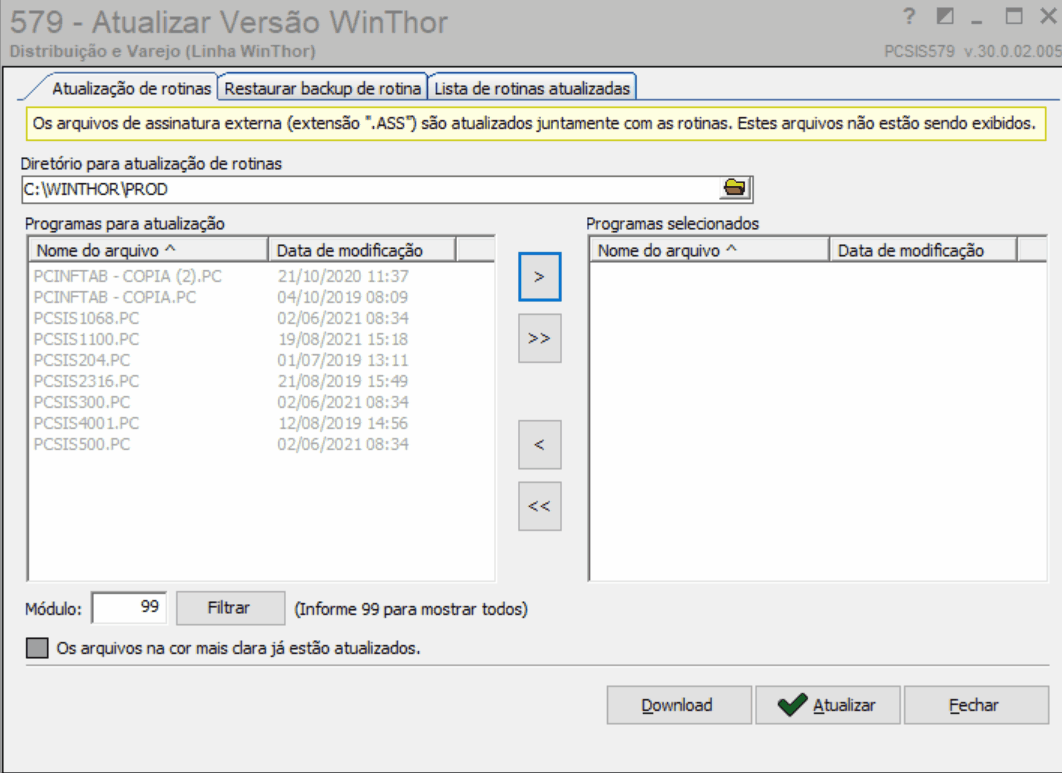The height and width of the screenshot is (773, 1062).
Task: Select file PCSIS300.PC
Action: 81,402
